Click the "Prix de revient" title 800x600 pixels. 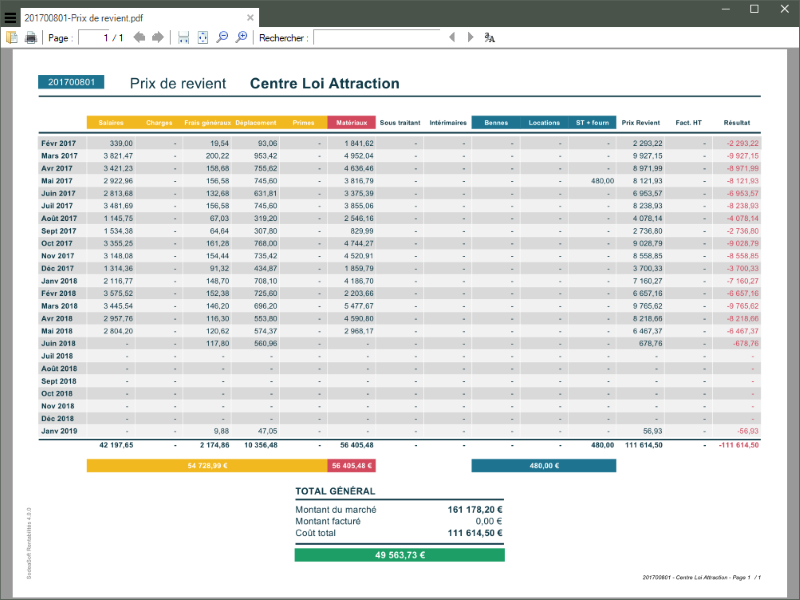[x=178, y=84]
